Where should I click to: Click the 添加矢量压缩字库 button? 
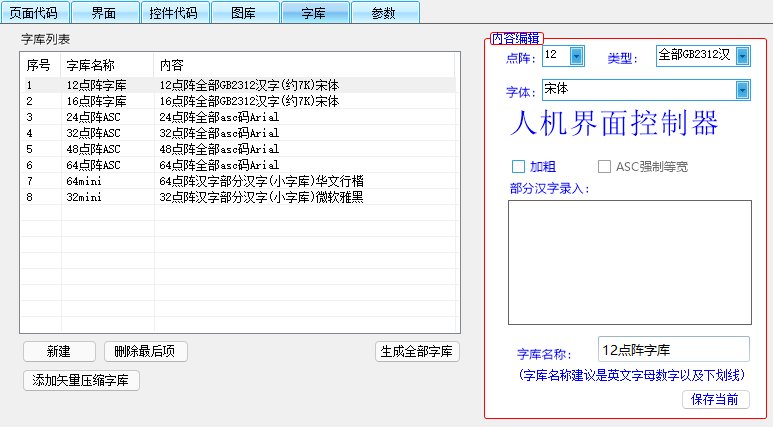pos(81,380)
